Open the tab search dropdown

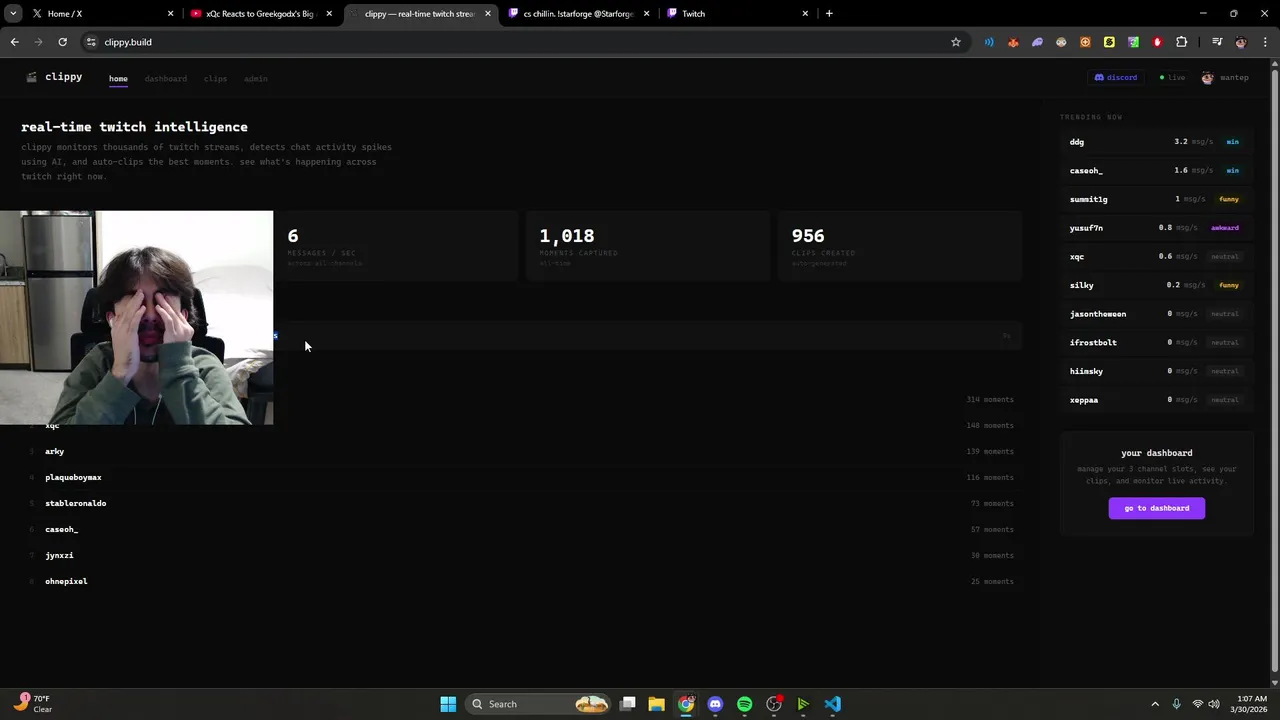[13, 14]
